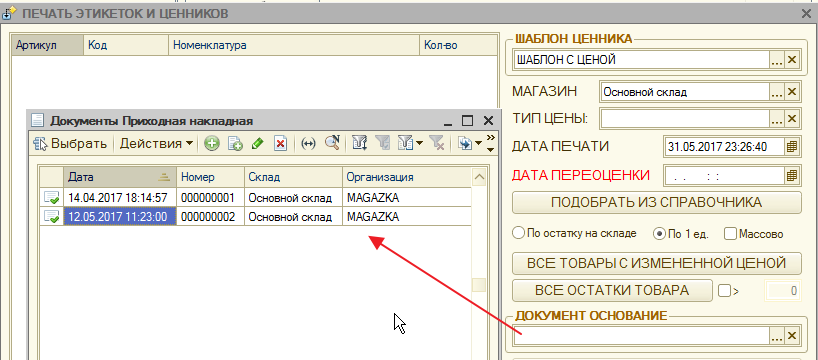Clear the ШАБЛОН ЦЕННИКА field with X
This screenshot has height=360, width=818.
pyautogui.click(x=792, y=60)
